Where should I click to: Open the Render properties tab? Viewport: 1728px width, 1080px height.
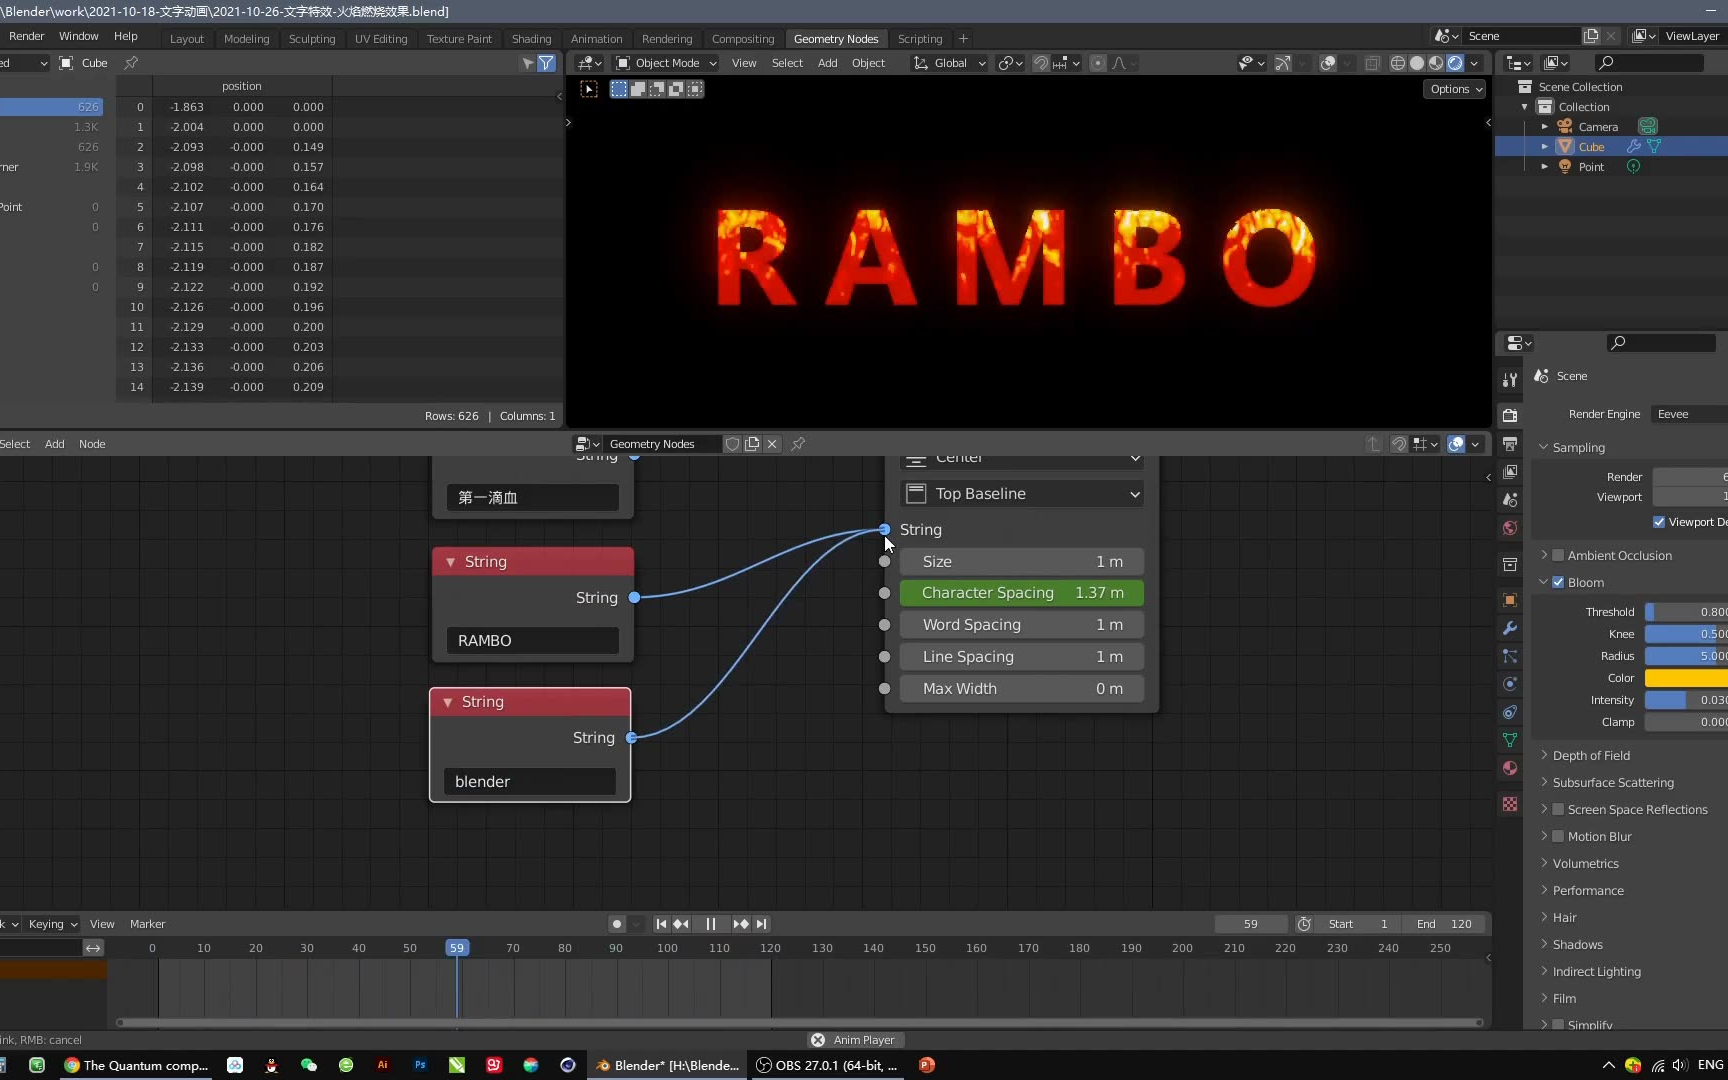1510,415
